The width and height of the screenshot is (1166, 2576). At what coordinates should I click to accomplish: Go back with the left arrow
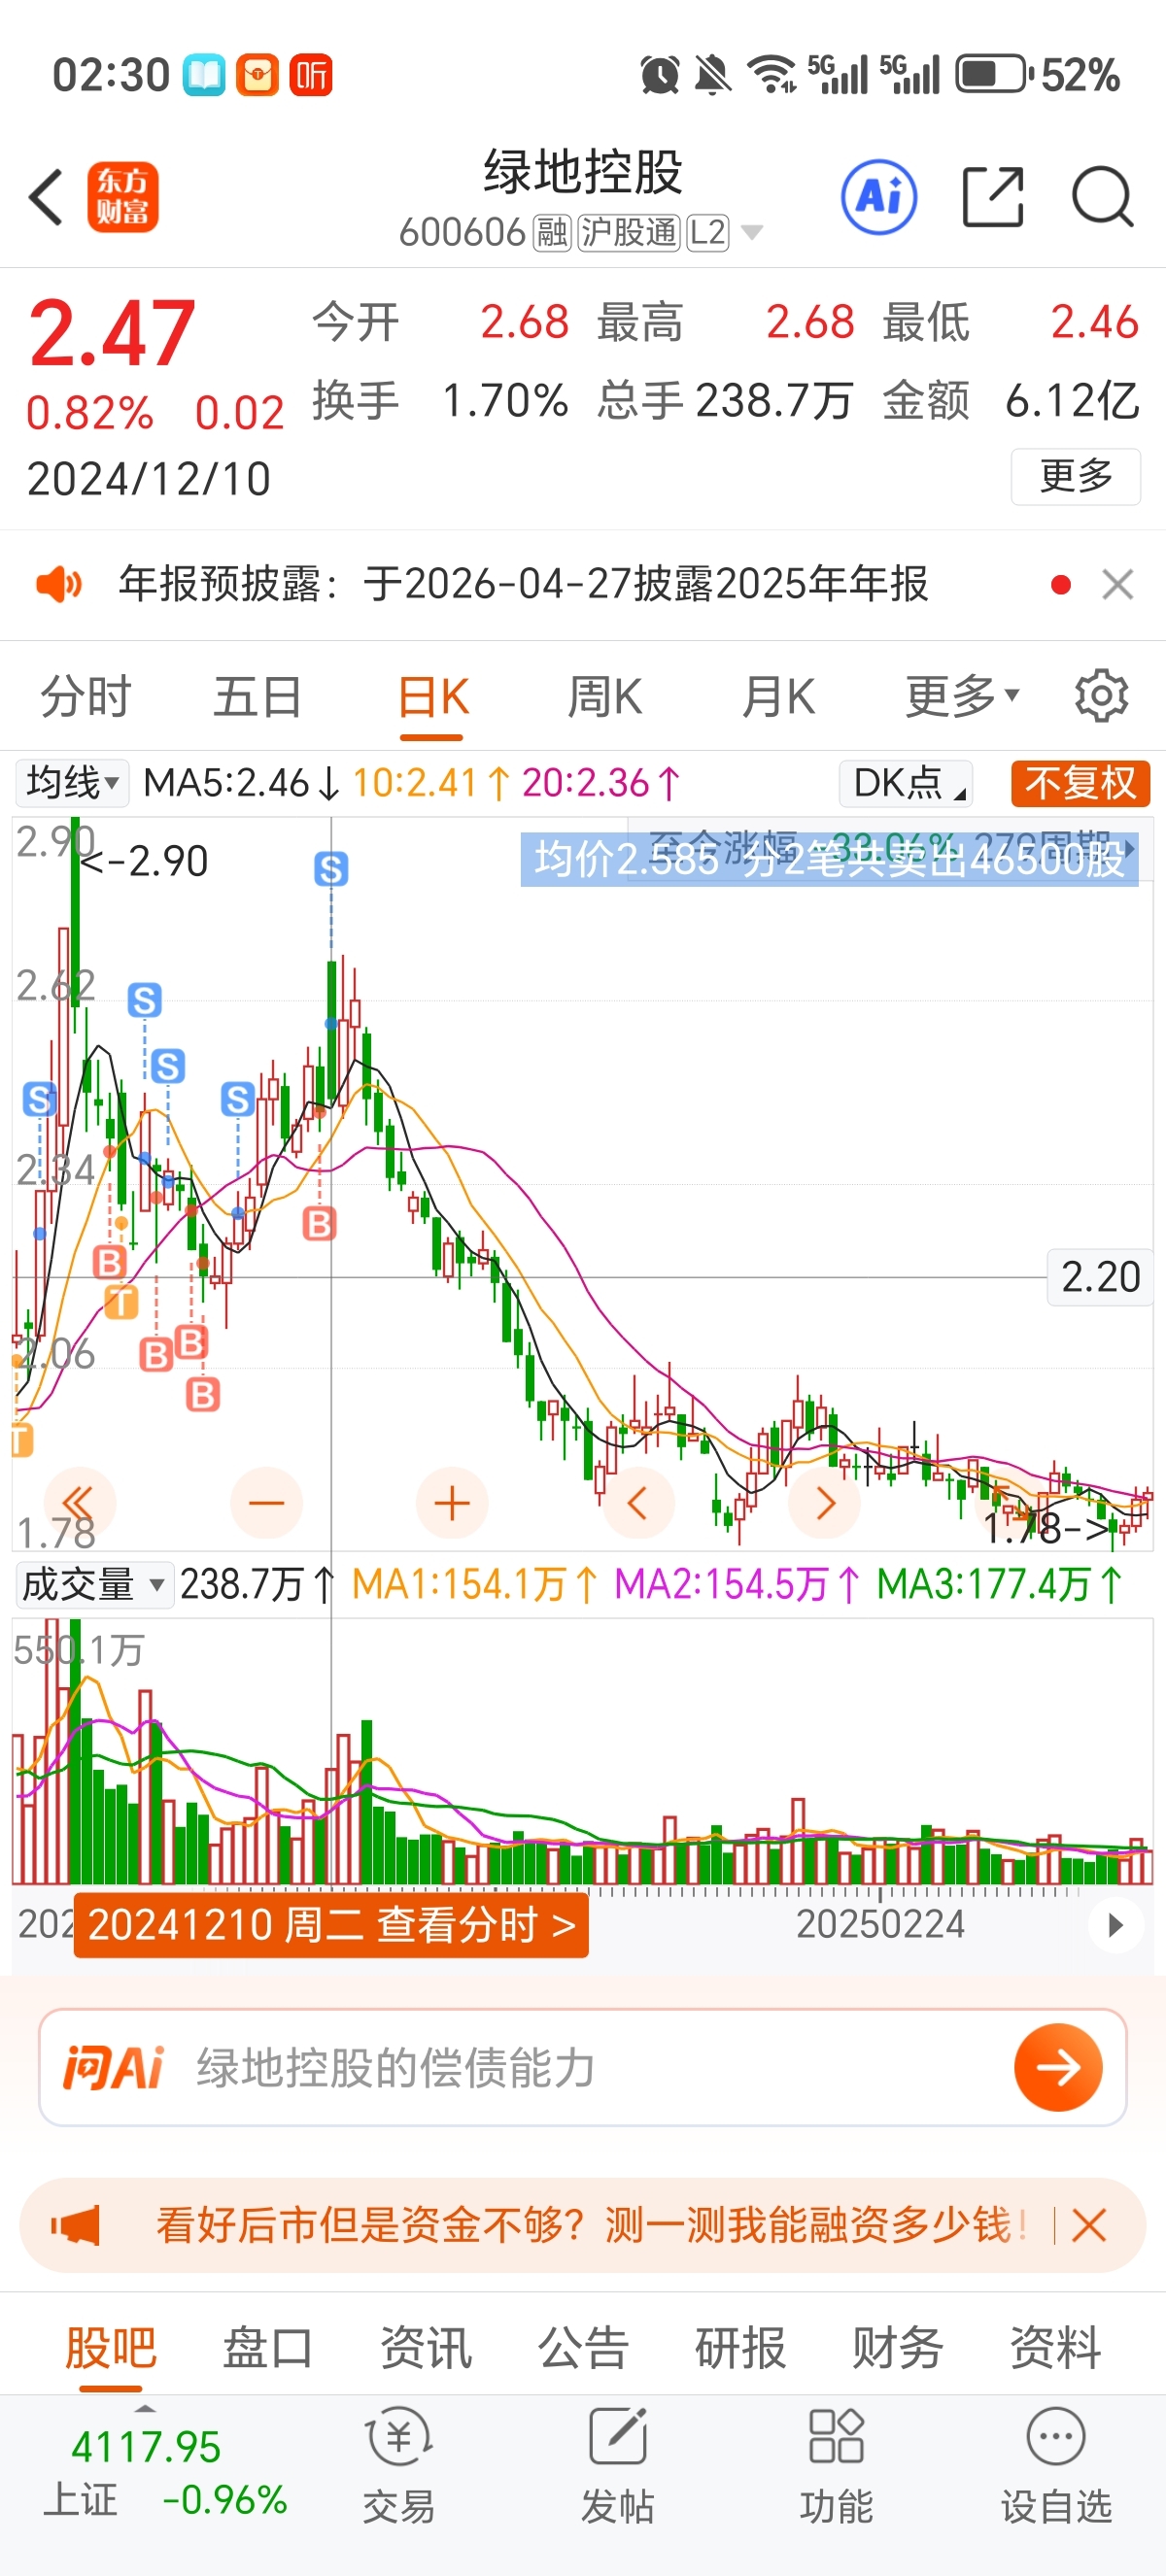[x=47, y=197]
